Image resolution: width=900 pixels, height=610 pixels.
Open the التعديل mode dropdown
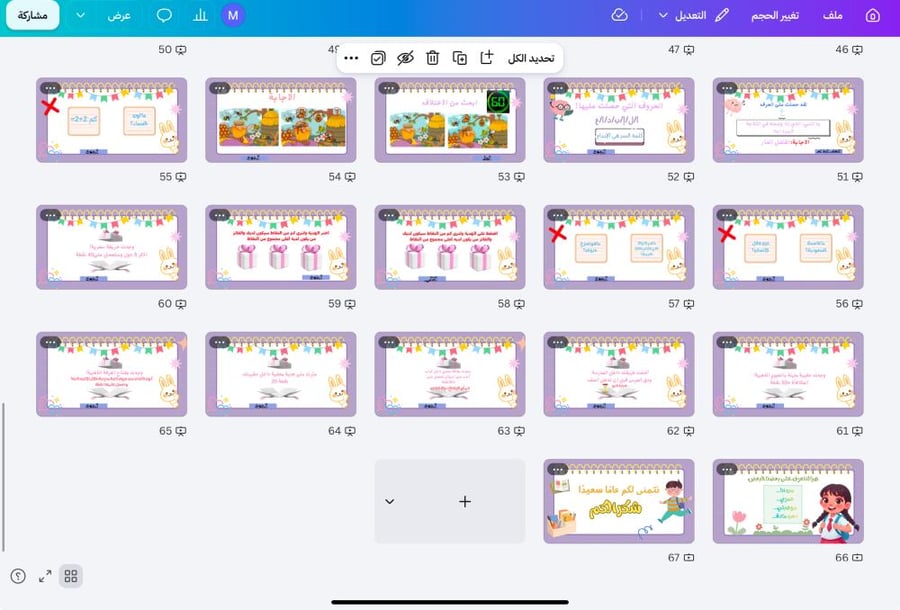coord(682,15)
